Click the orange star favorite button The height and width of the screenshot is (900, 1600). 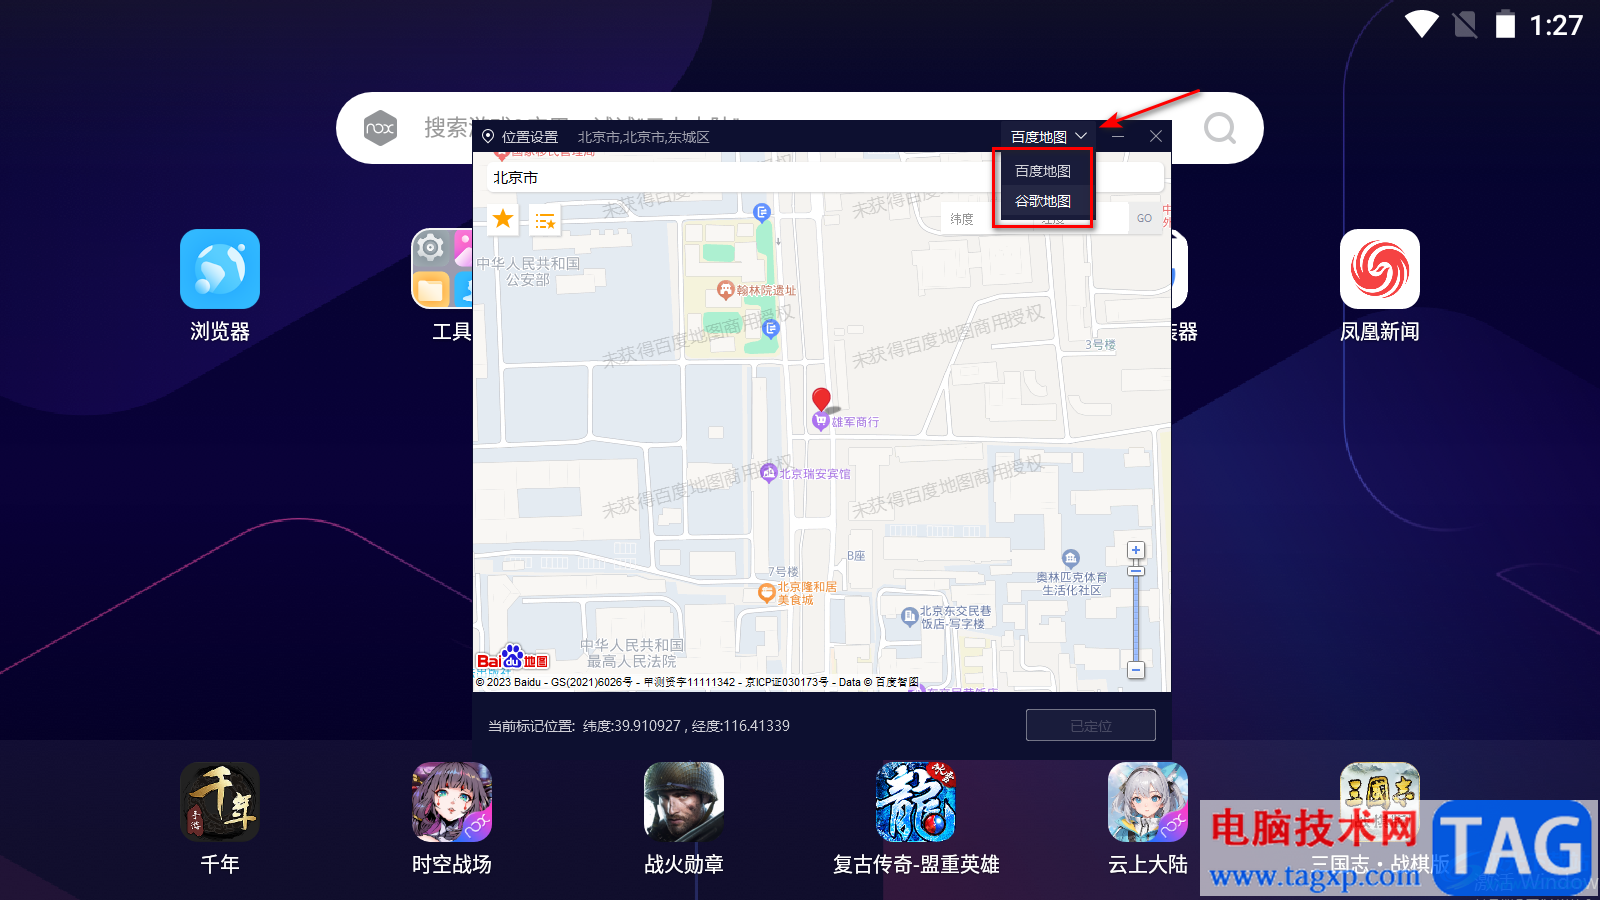pyautogui.click(x=503, y=218)
